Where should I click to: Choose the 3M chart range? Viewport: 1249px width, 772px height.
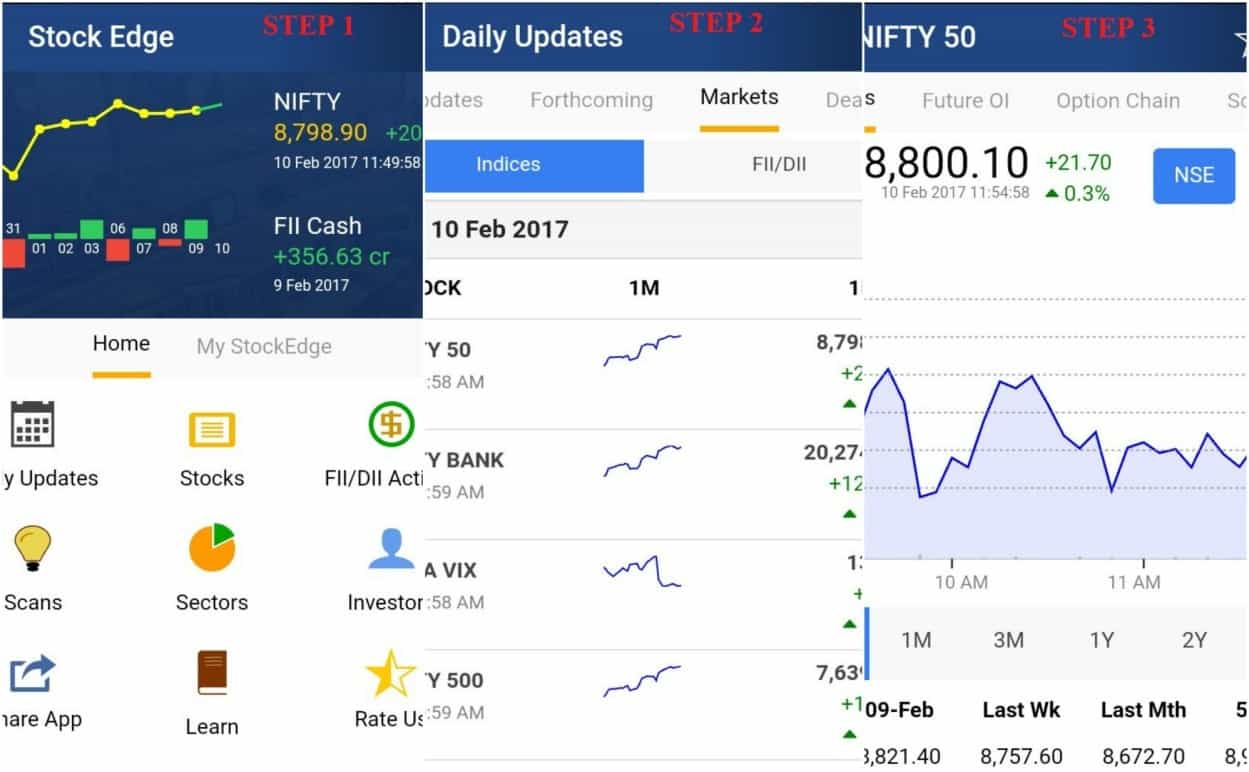tap(1008, 640)
